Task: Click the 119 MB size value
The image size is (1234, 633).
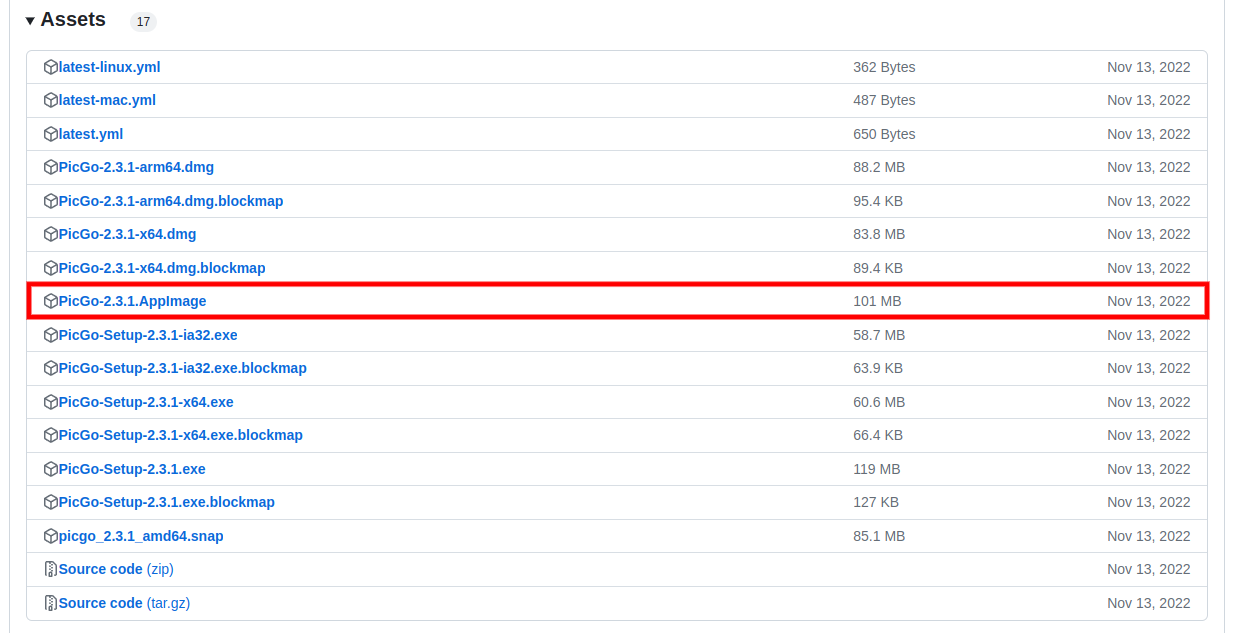Action: (x=877, y=469)
